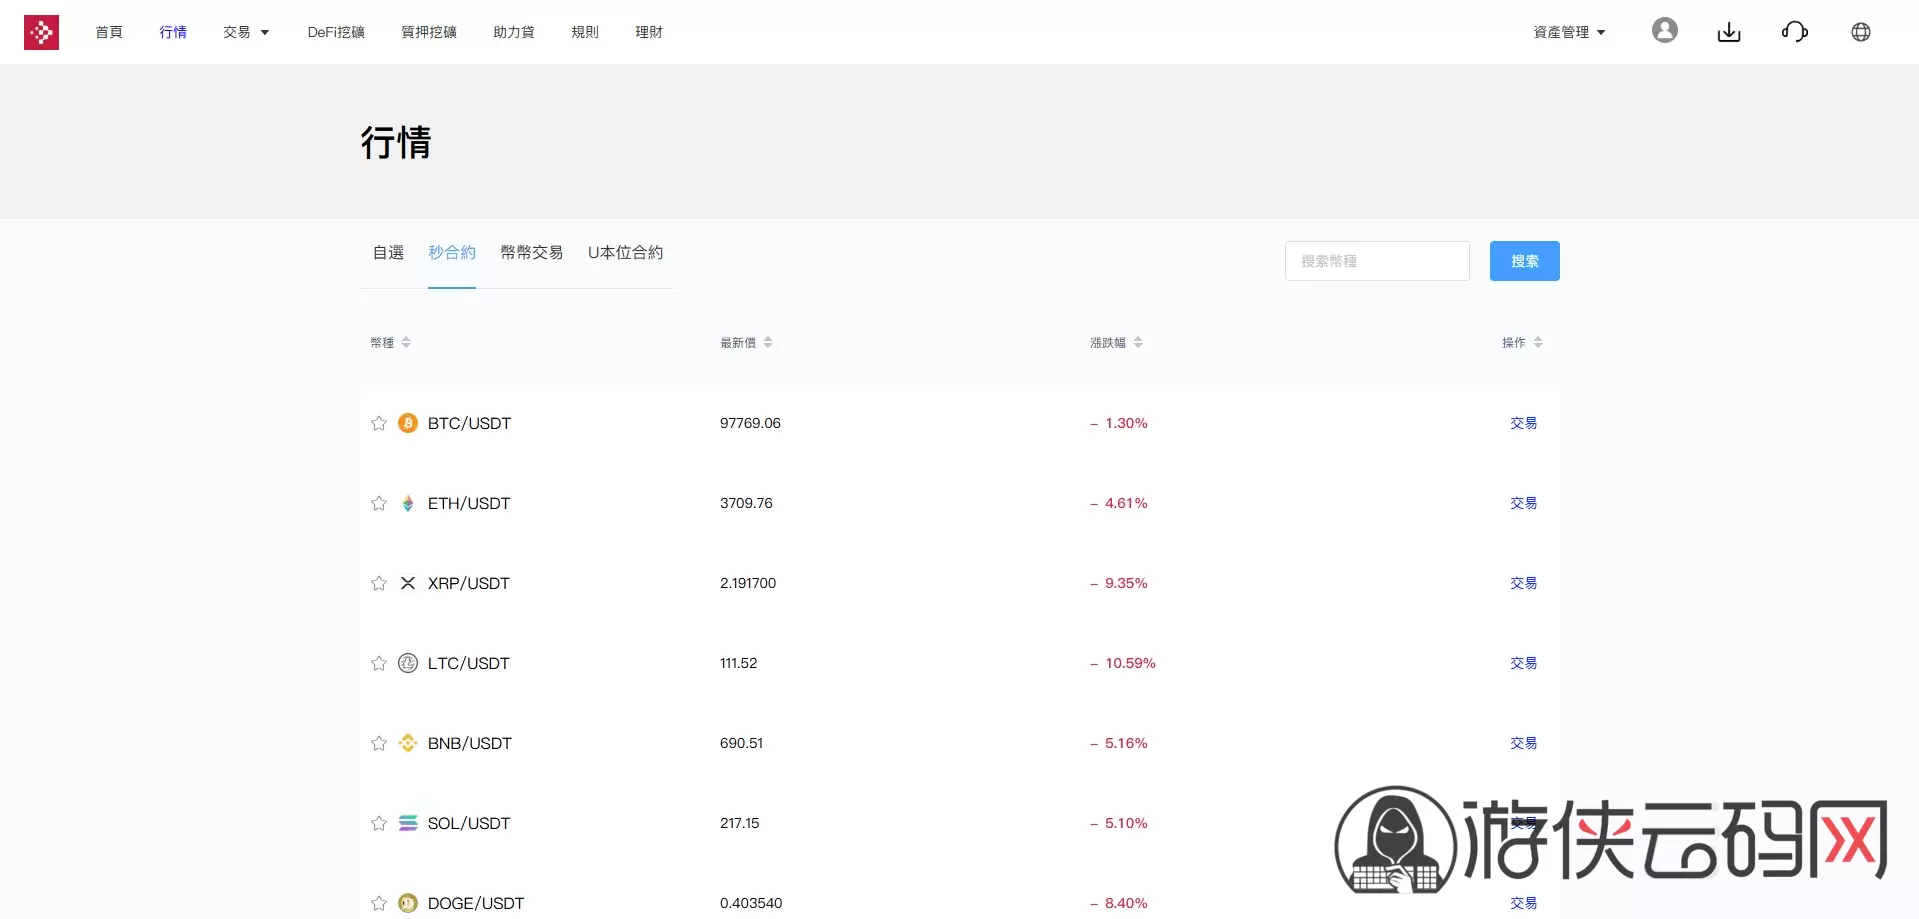Open customer support via headset icon
The image size is (1919, 919).
pyautogui.click(x=1795, y=31)
